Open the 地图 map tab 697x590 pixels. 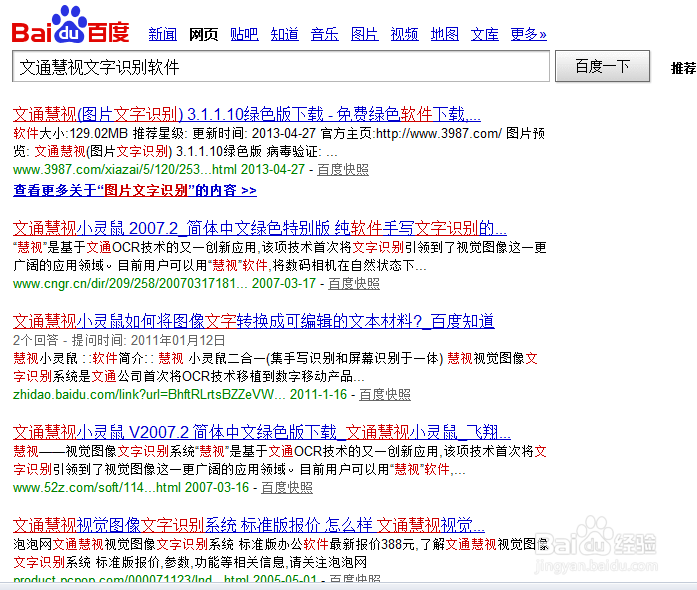(445, 34)
